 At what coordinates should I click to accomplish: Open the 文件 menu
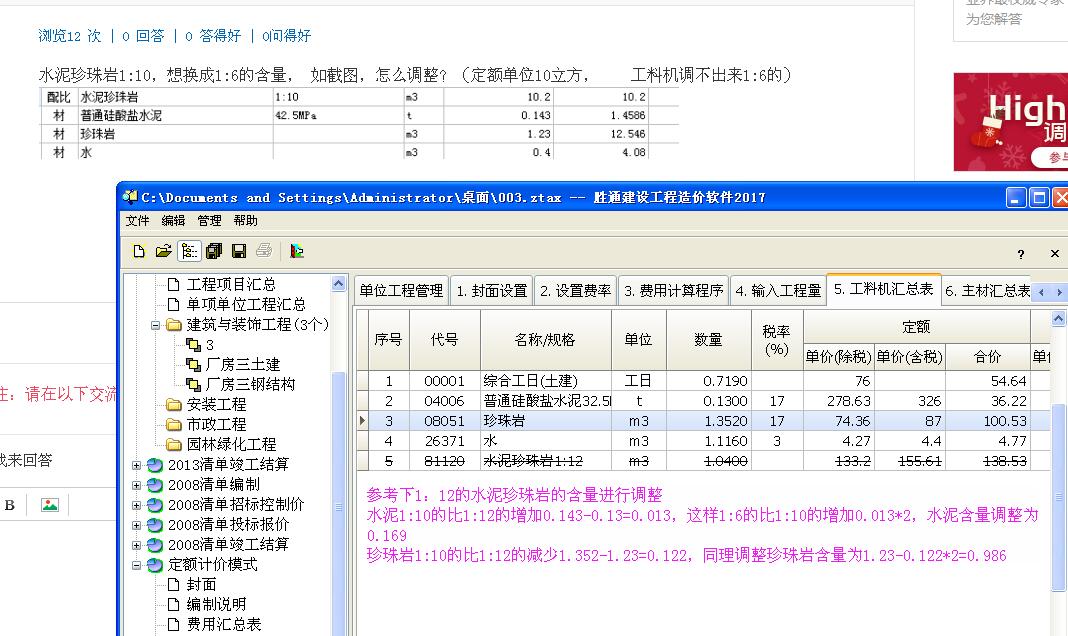coord(137,221)
